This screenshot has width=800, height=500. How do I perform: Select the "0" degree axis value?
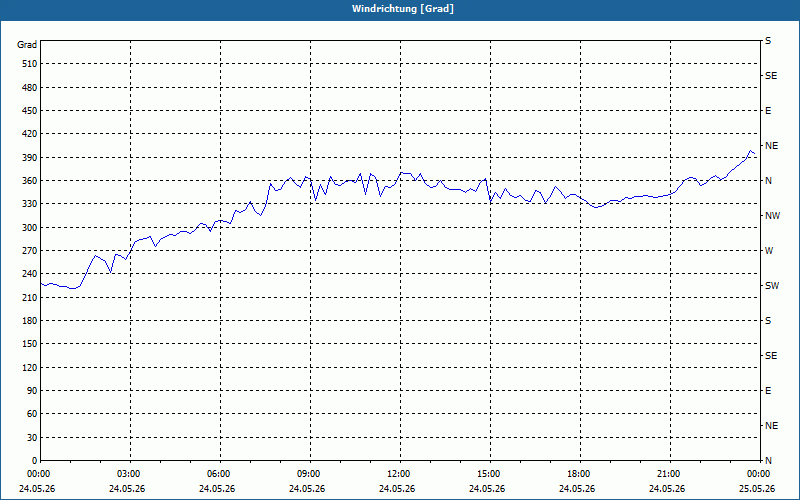(35, 461)
